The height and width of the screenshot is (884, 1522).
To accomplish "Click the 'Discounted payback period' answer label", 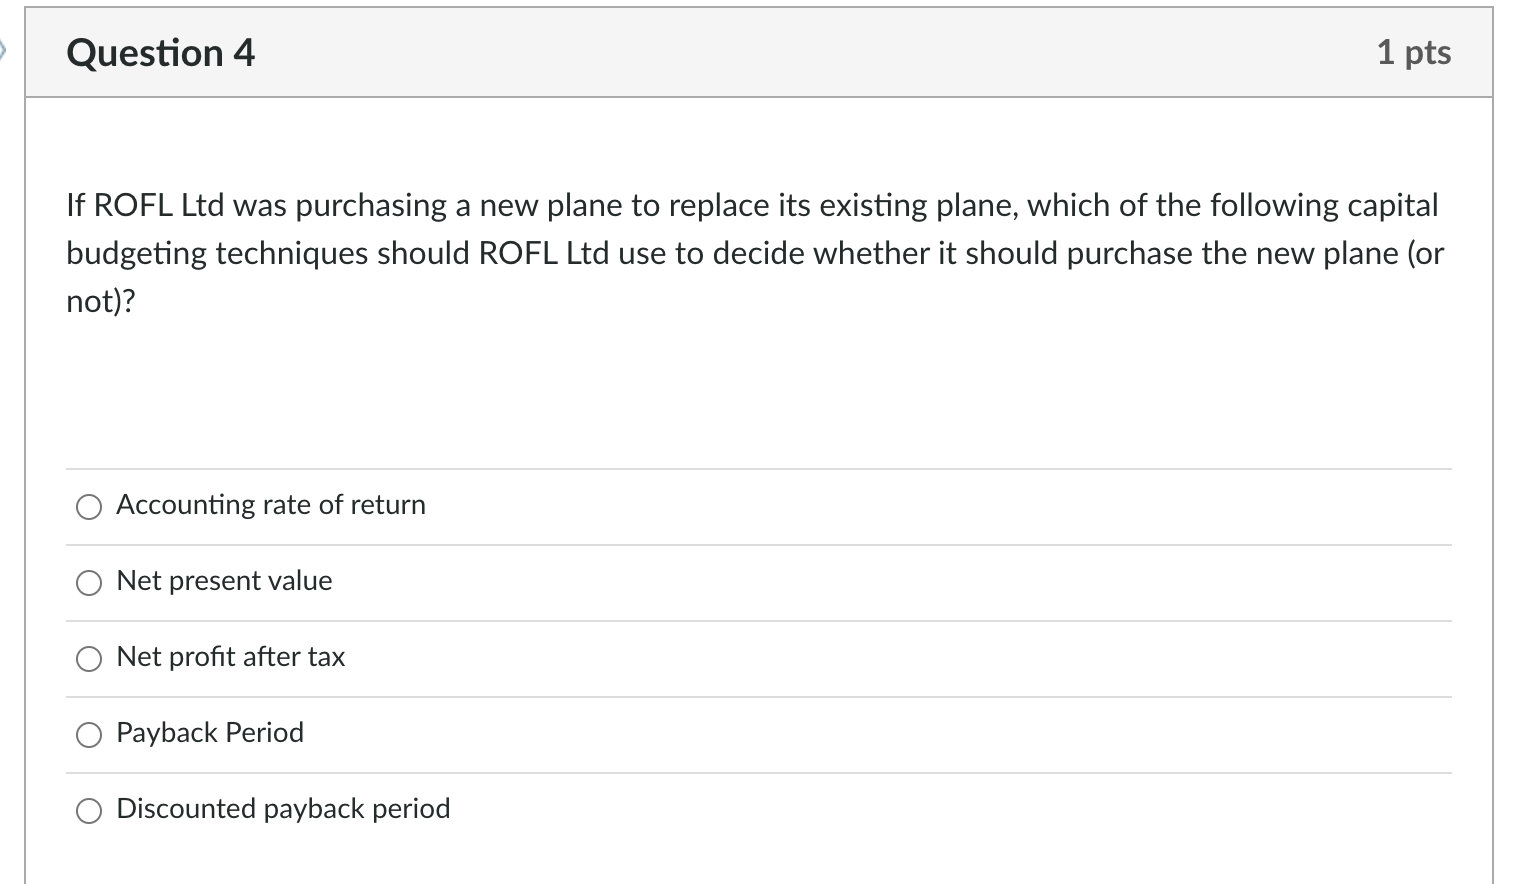I will pos(283,809).
